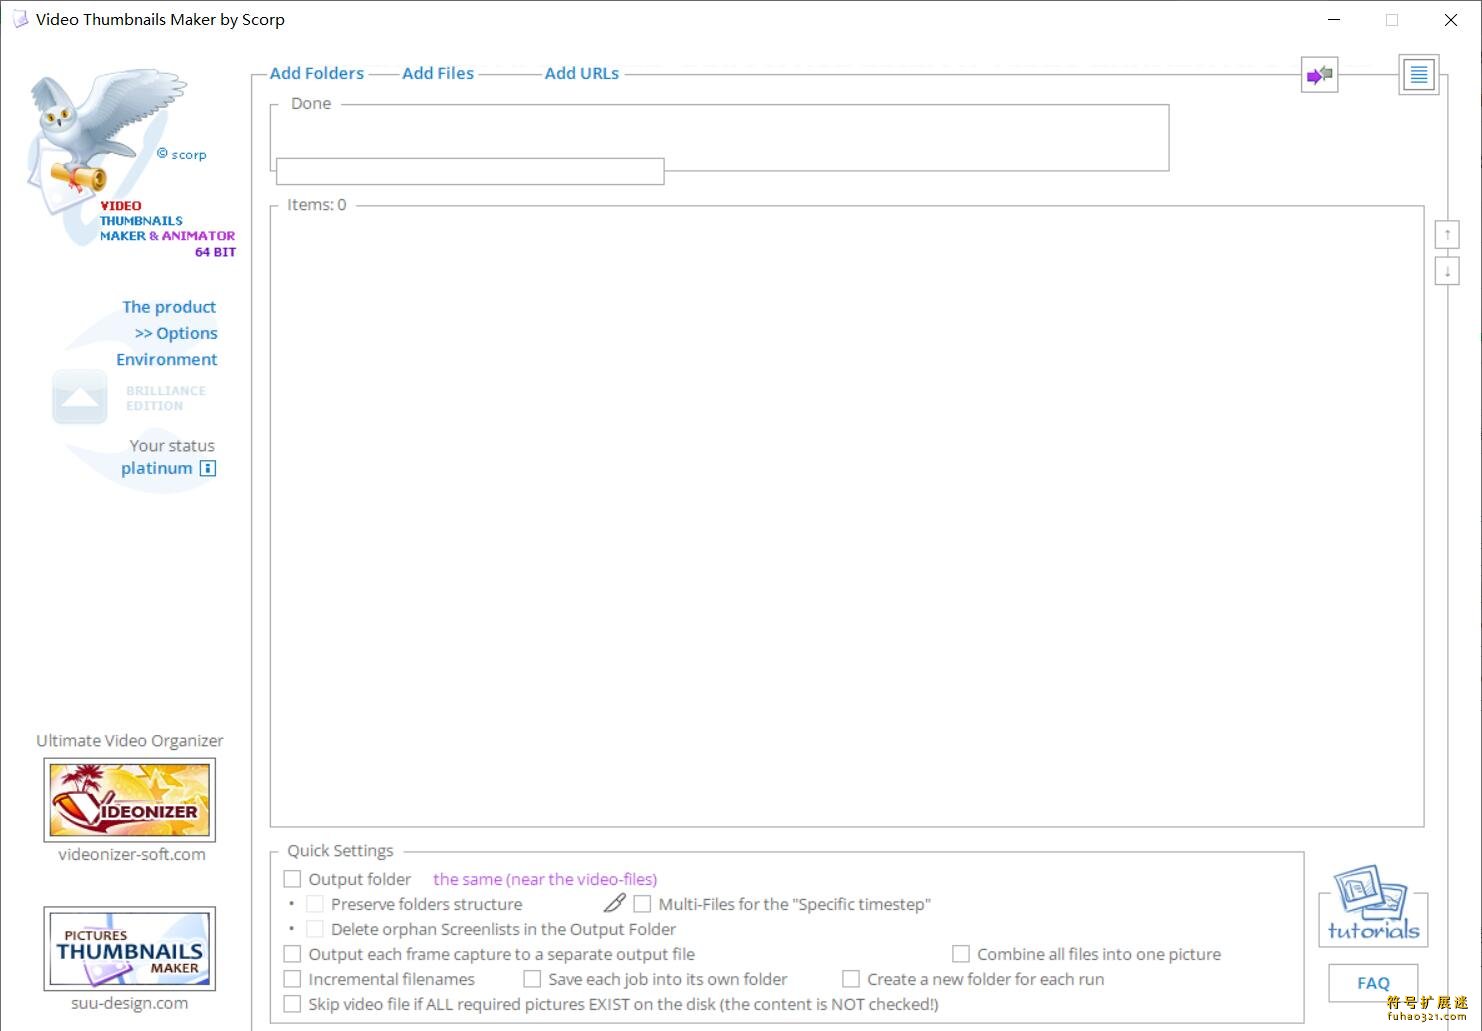Enable the Output folder checkbox
The image size is (1482, 1031).
292,879
